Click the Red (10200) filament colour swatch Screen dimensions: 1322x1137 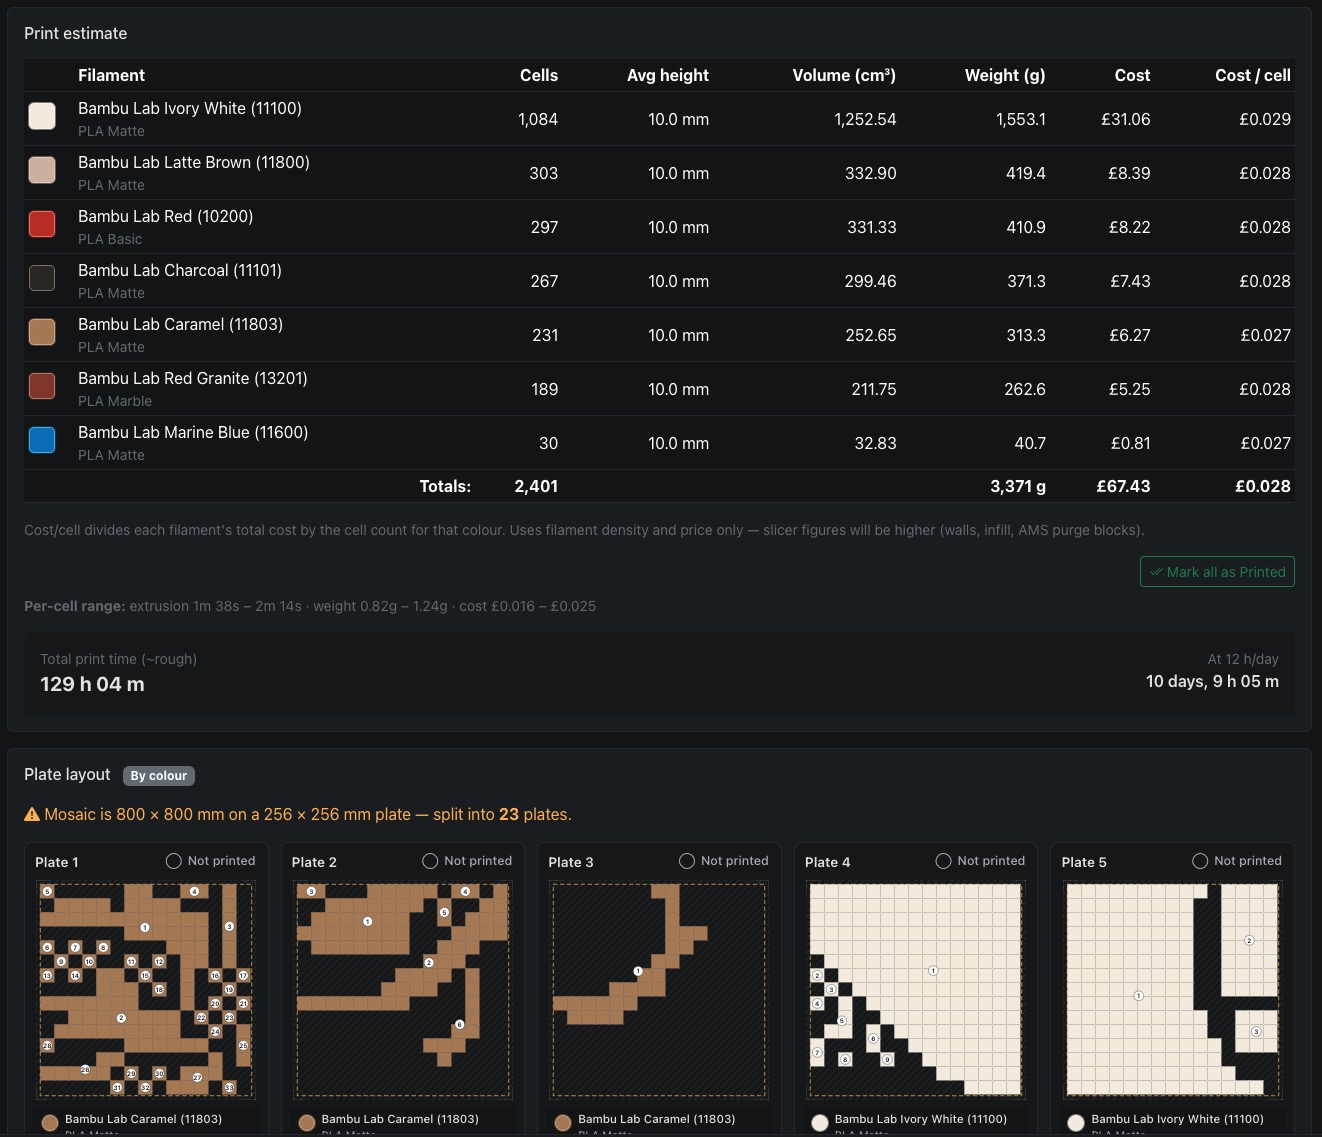click(42, 224)
